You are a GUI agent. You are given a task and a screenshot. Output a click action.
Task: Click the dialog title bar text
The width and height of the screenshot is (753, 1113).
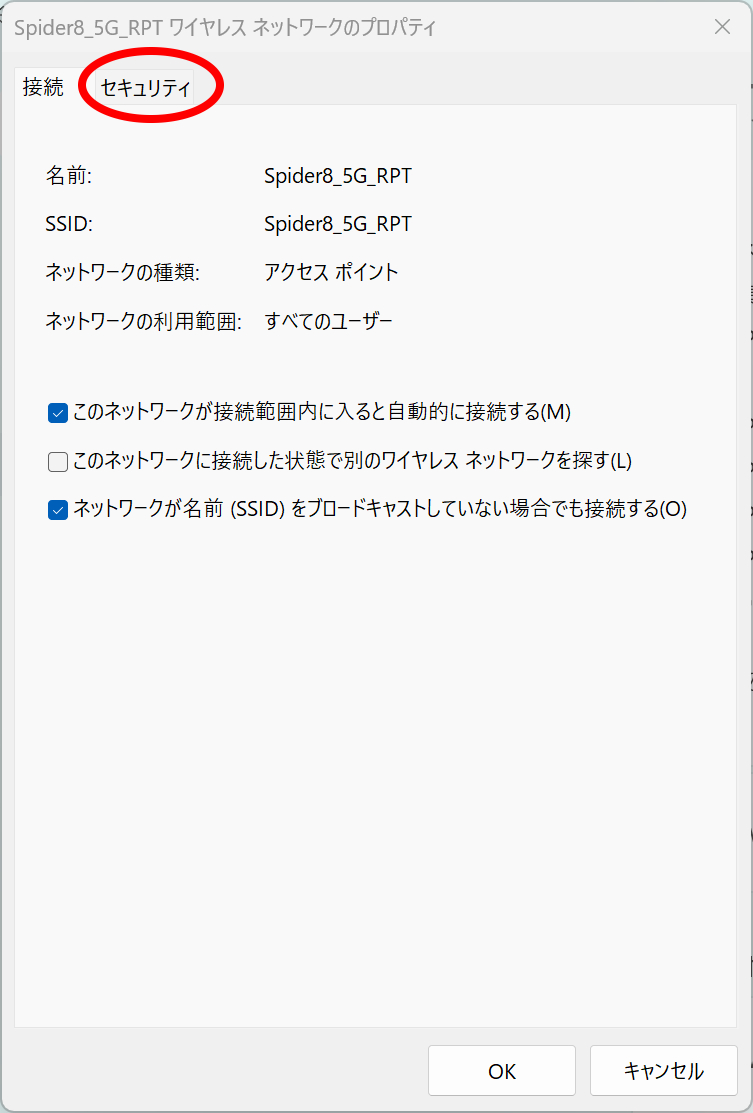[x=225, y=28]
